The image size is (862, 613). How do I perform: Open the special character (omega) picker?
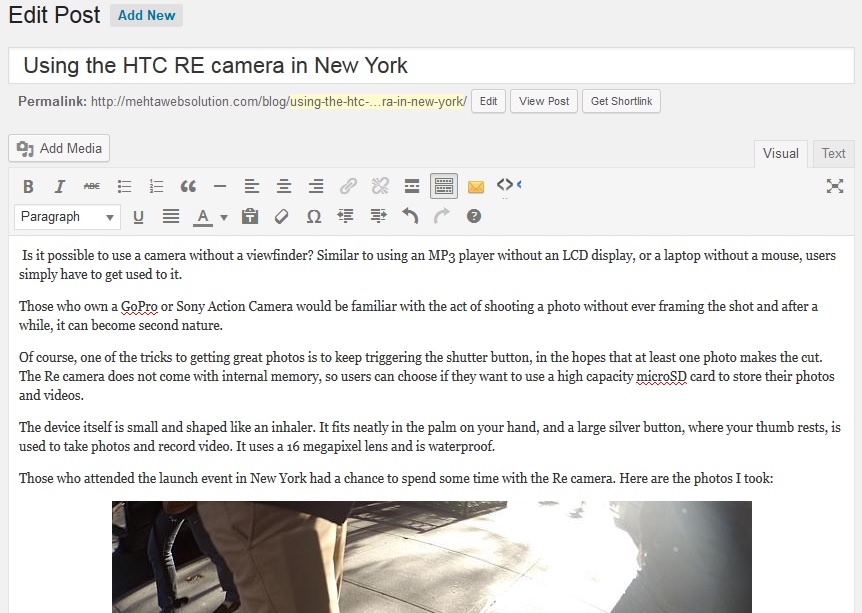pos(314,216)
